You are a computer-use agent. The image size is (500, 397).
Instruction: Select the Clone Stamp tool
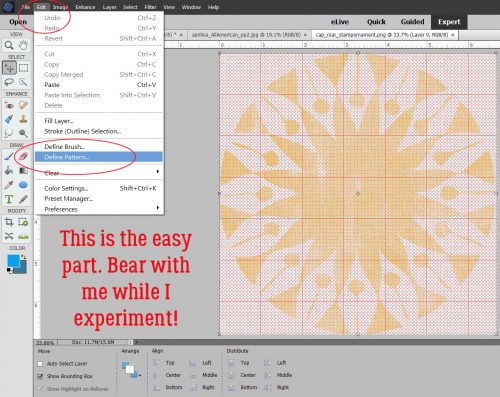click(23, 119)
